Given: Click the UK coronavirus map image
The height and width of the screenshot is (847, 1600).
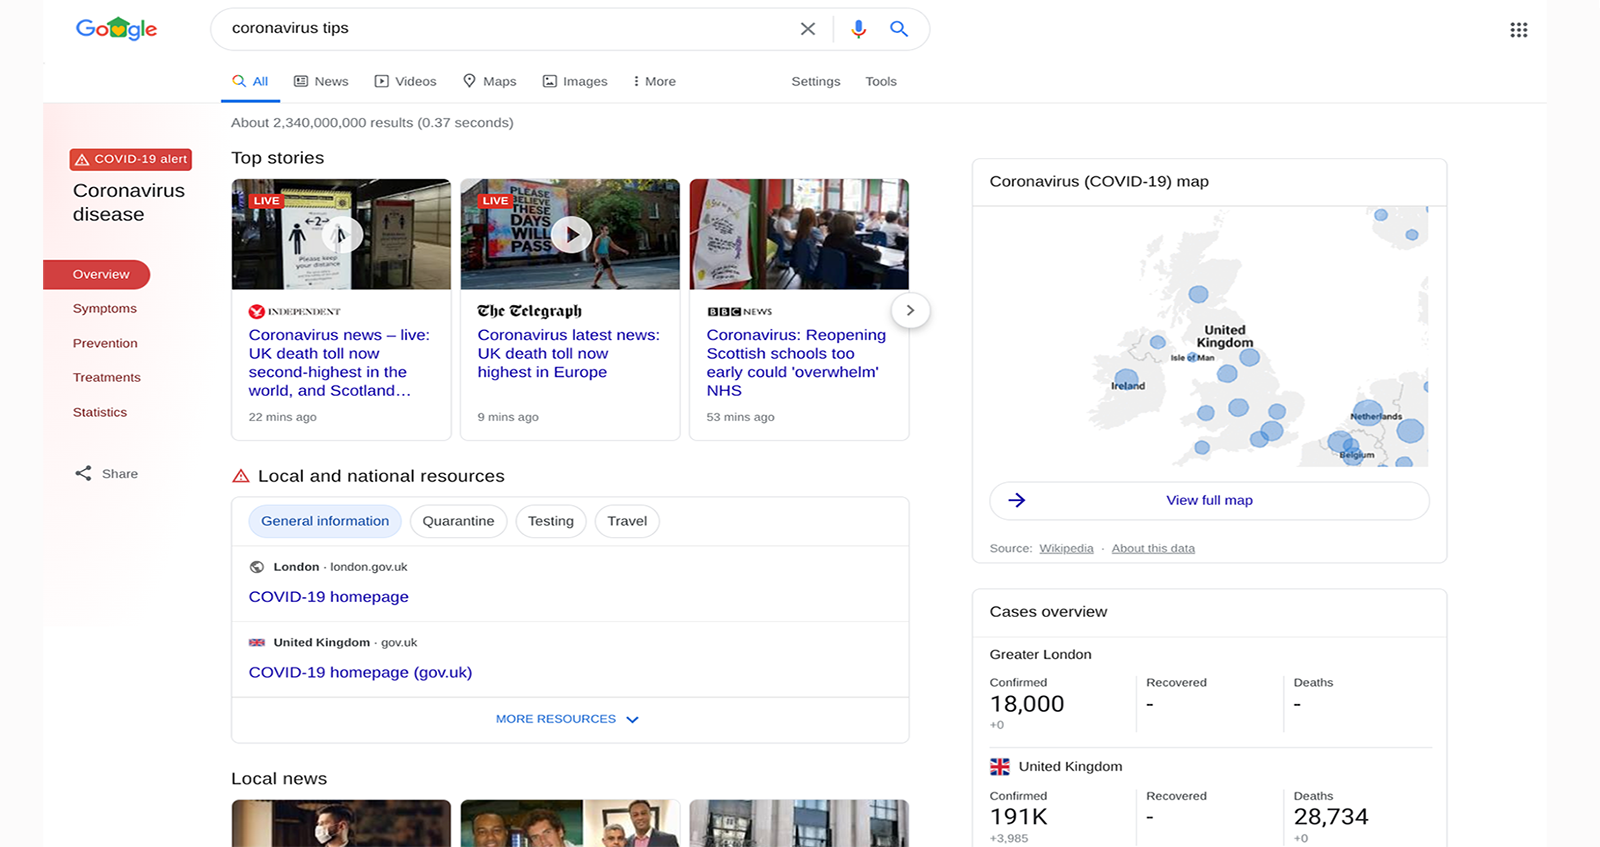Looking at the screenshot, I should coord(1209,337).
